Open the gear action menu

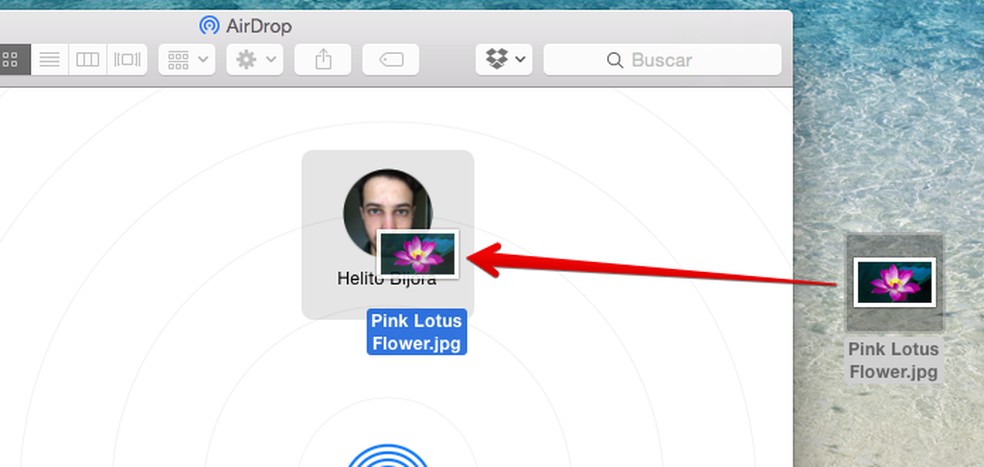coord(255,60)
